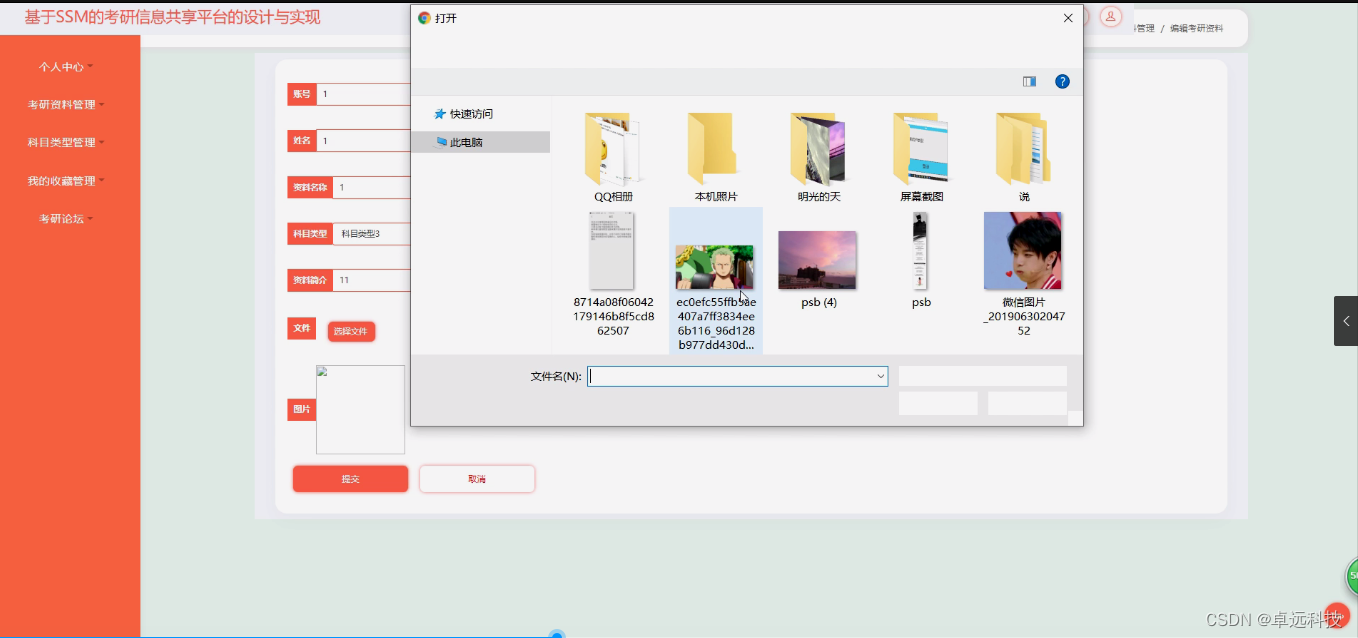Open the QQ相册 folder

click(612, 150)
